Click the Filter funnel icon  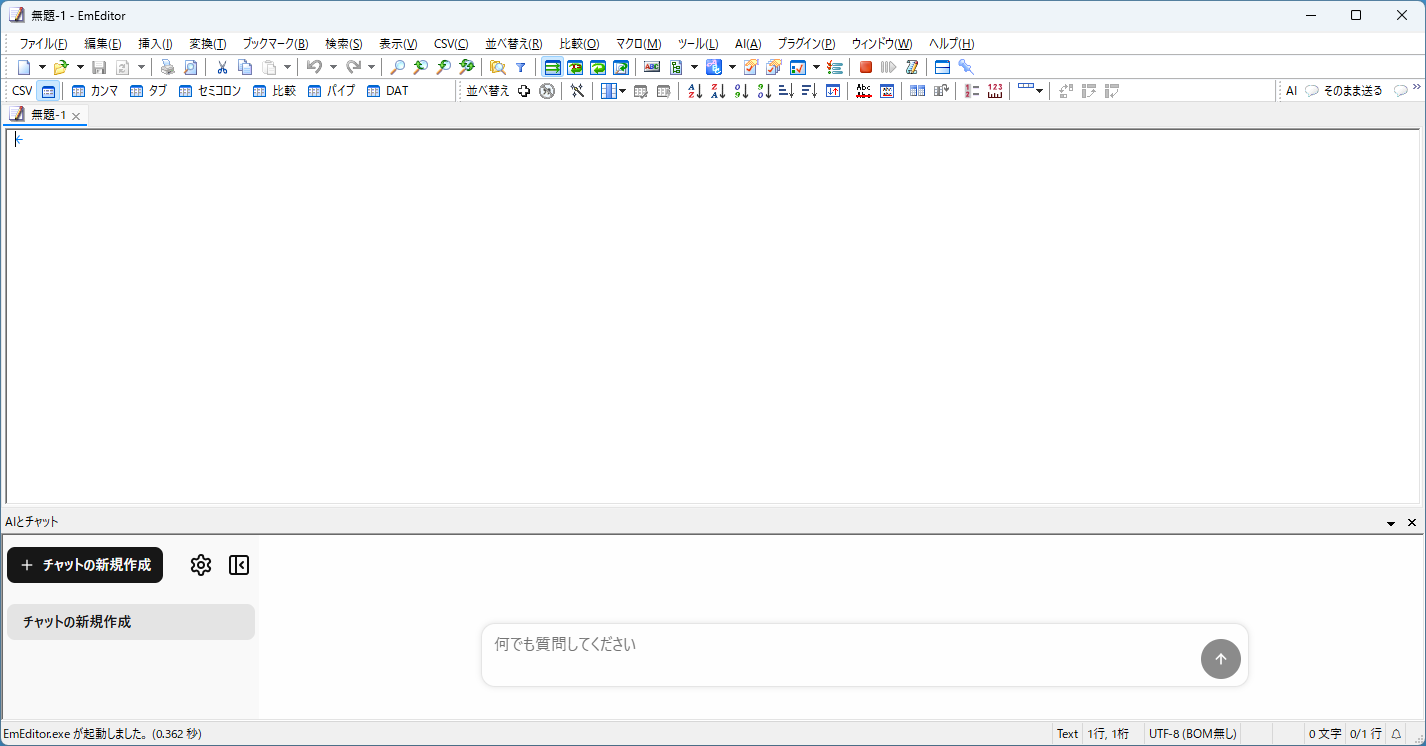pos(520,67)
